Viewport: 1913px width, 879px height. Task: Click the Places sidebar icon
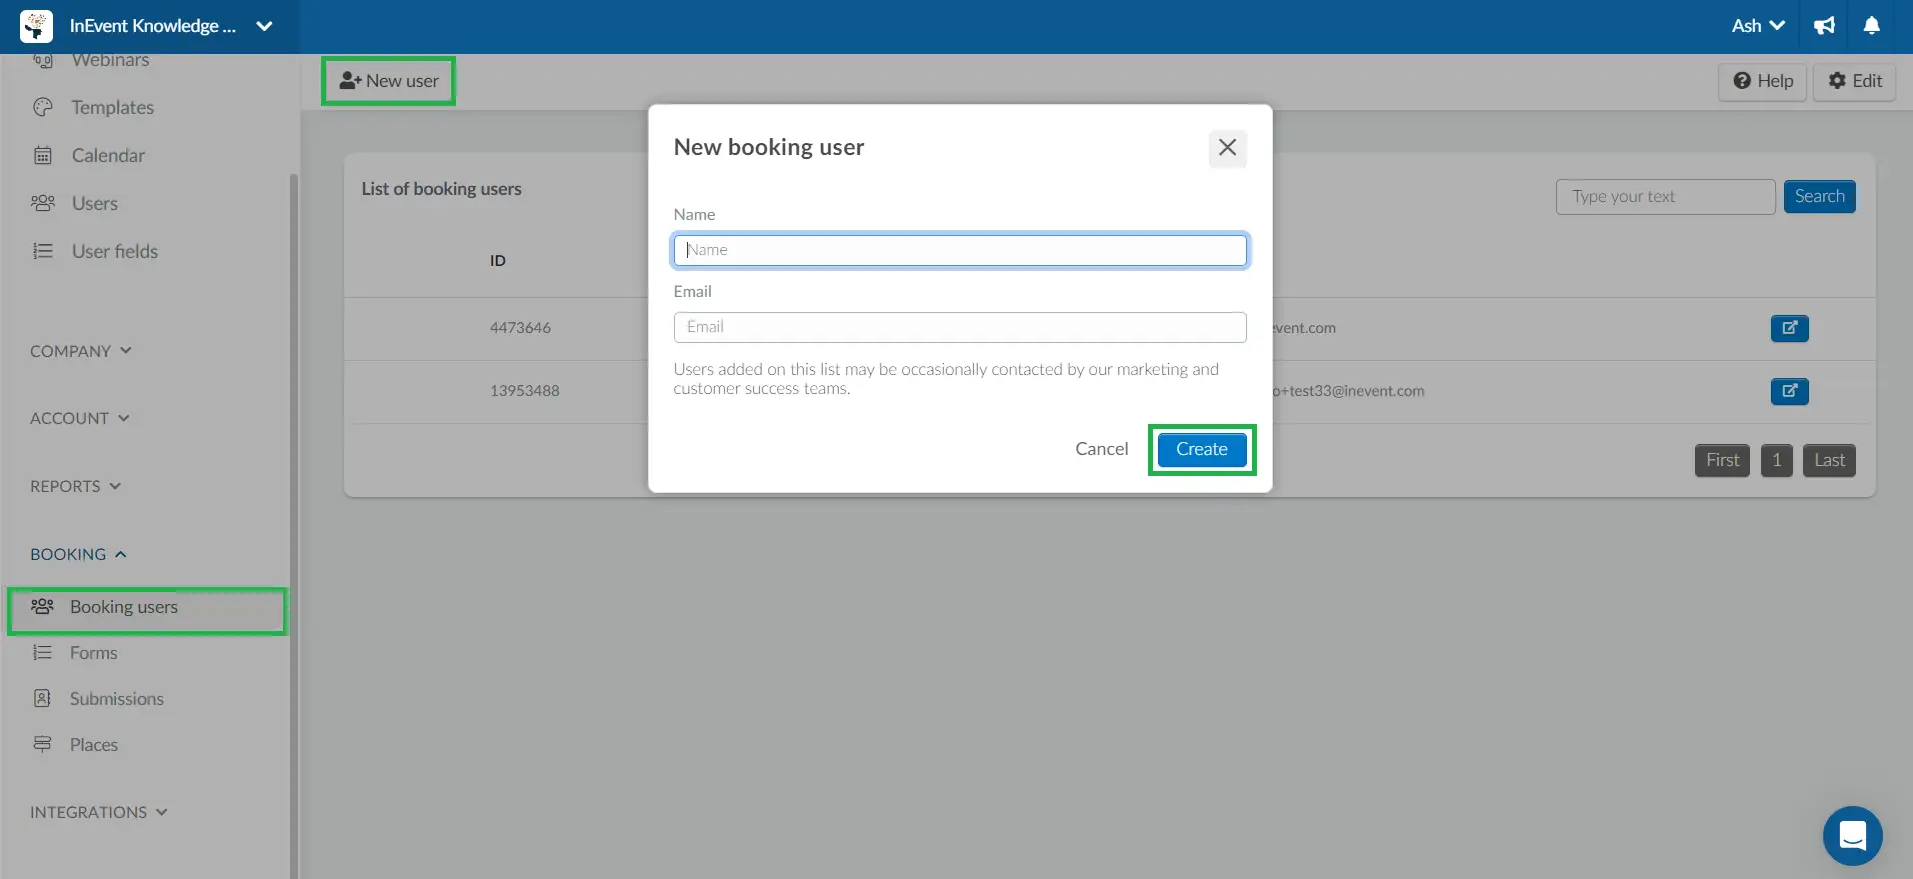(x=42, y=744)
